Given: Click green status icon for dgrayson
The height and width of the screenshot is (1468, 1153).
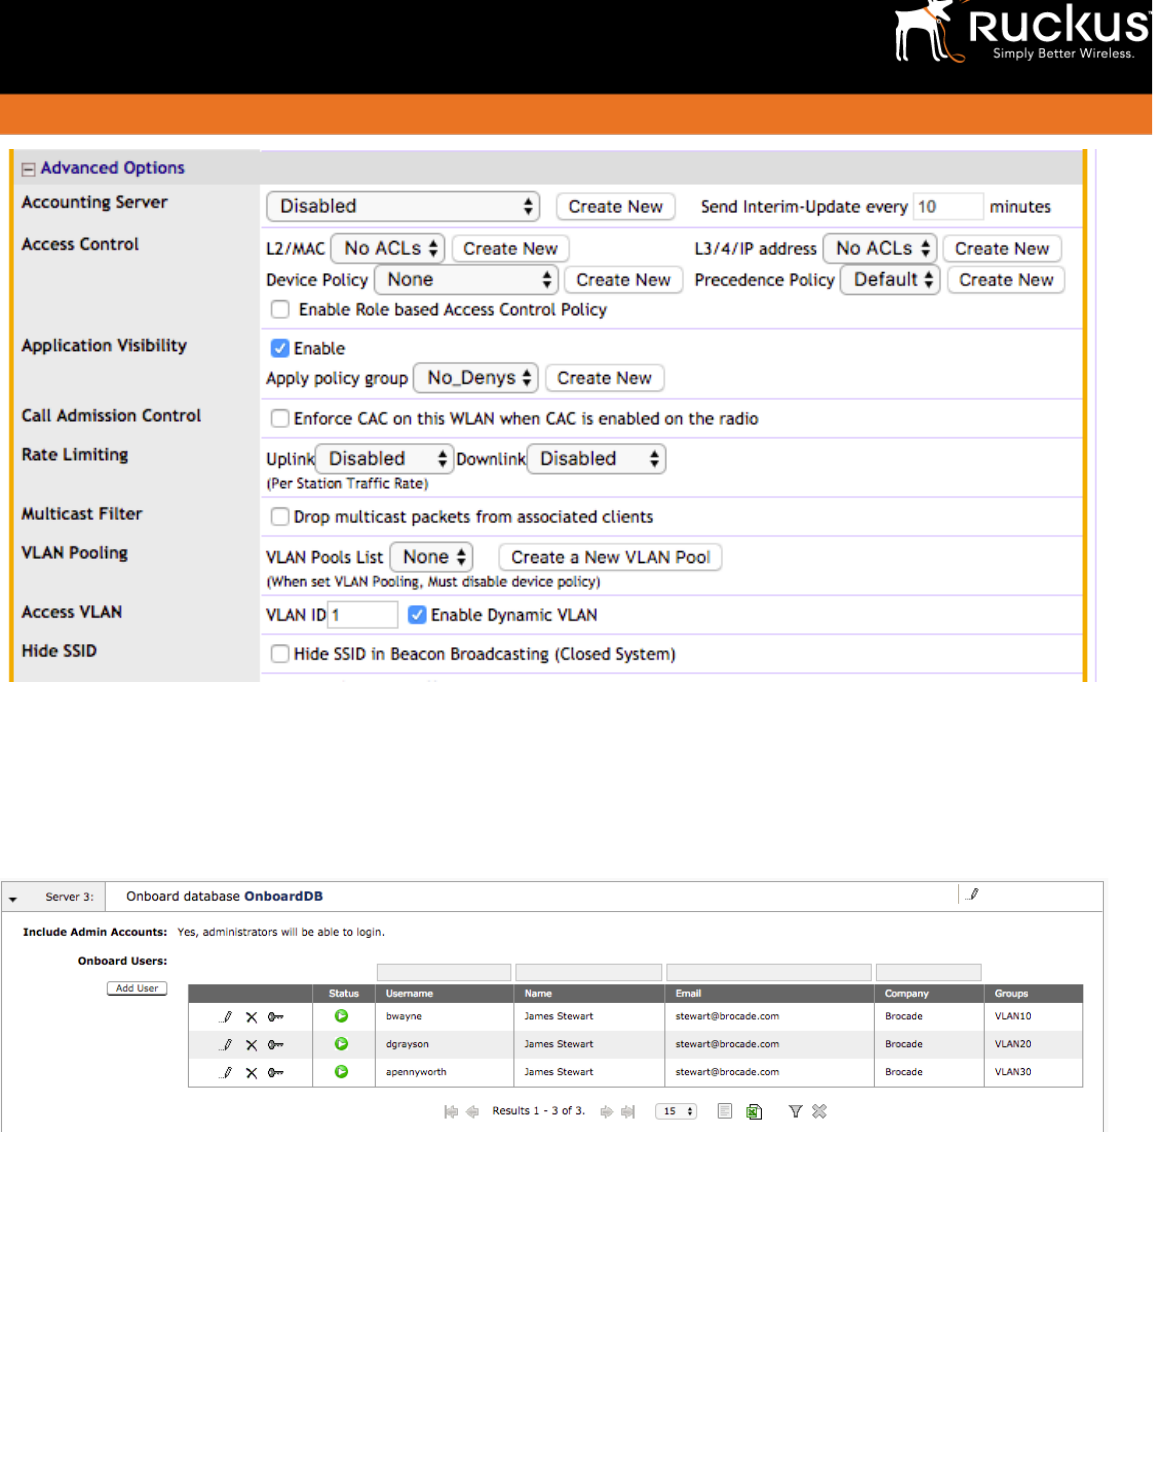Looking at the screenshot, I should 341,1043.
